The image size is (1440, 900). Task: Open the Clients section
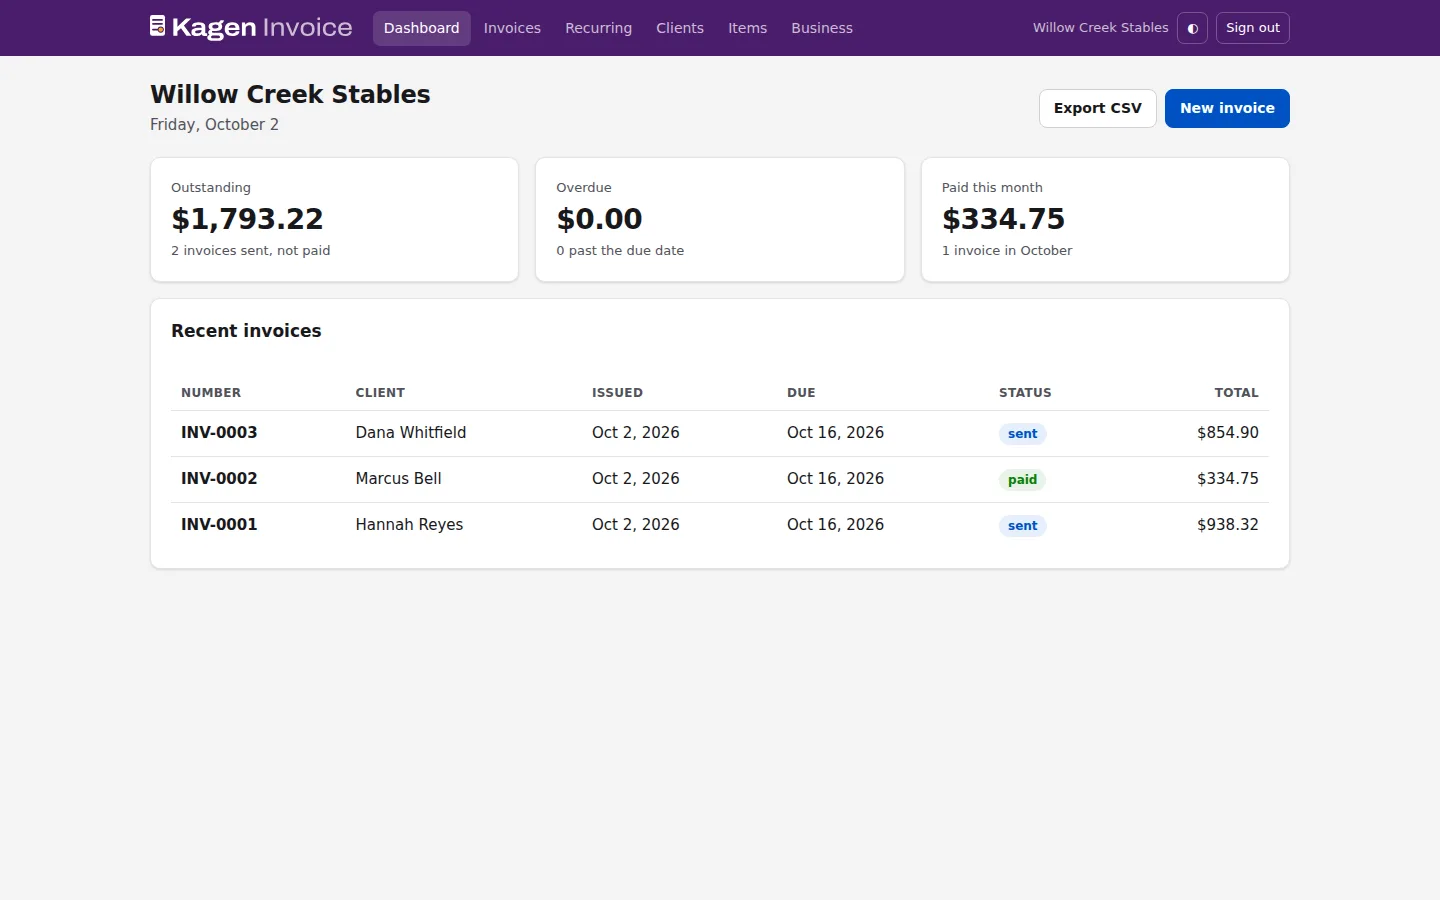coord(680,28)
